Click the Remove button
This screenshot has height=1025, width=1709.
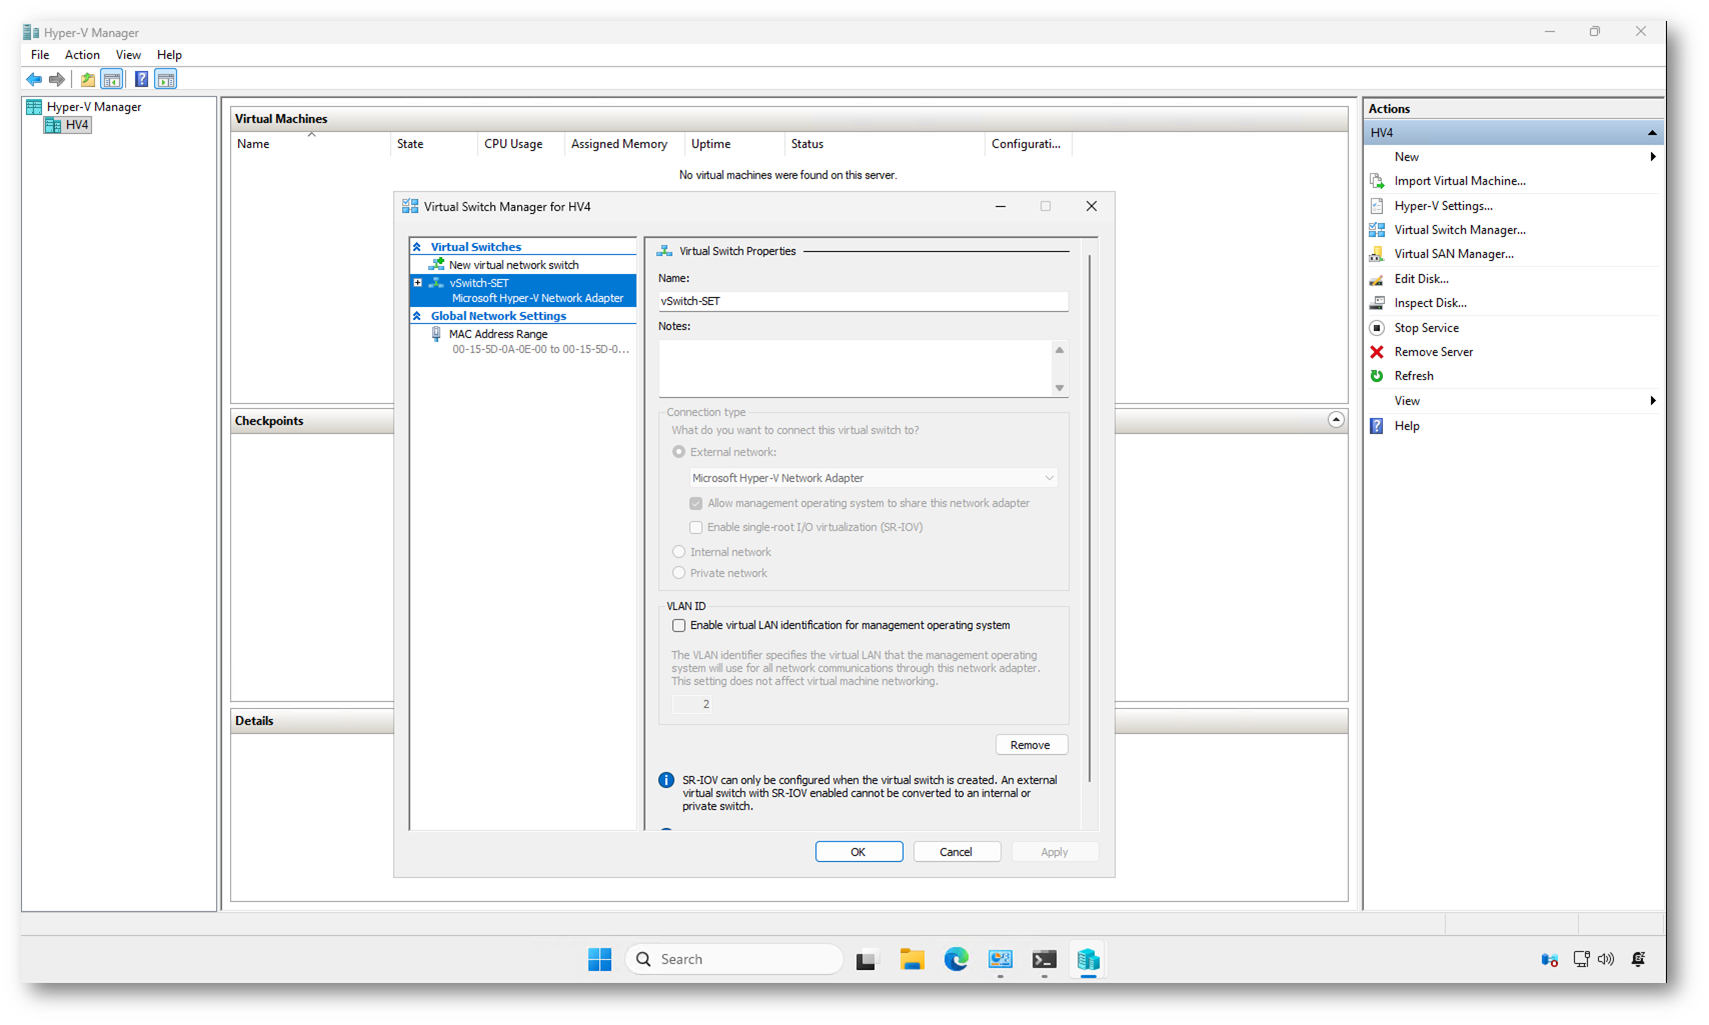pyautogui.click(x=1030, y=745)
